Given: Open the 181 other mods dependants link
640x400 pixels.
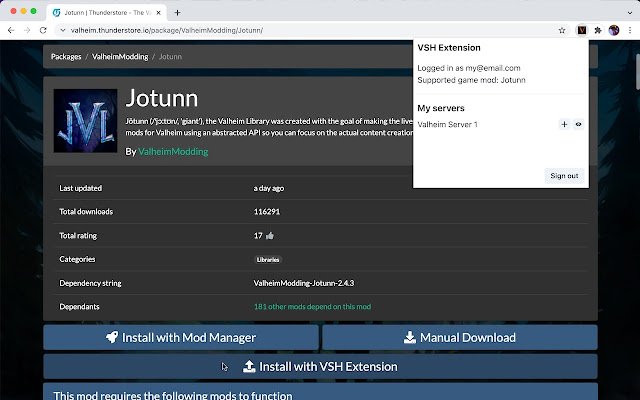Looking at the screenshot, I should click(x=312, y=307).
